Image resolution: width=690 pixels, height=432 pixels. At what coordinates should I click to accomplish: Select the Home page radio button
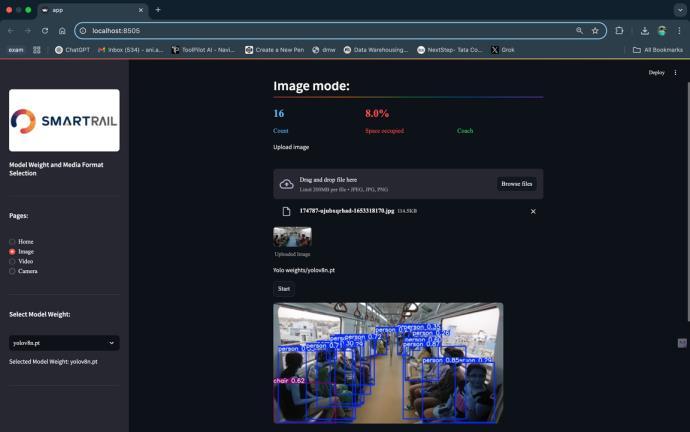(x=12, y=242)
